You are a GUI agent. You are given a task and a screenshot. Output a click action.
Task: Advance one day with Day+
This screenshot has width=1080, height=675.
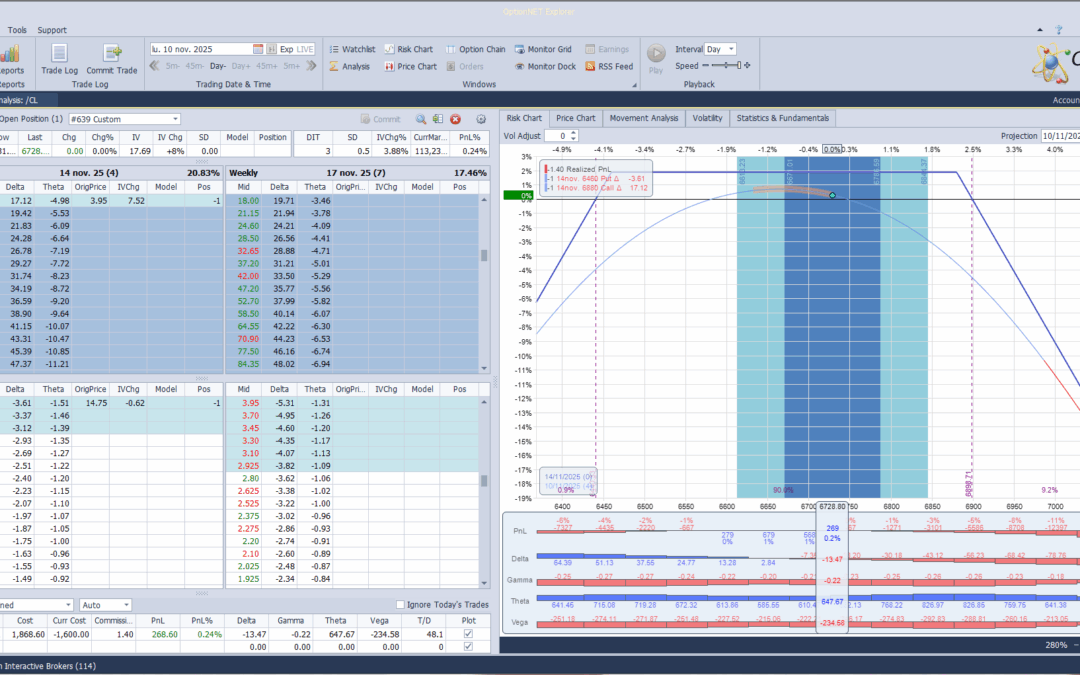(x=241, y=66)
